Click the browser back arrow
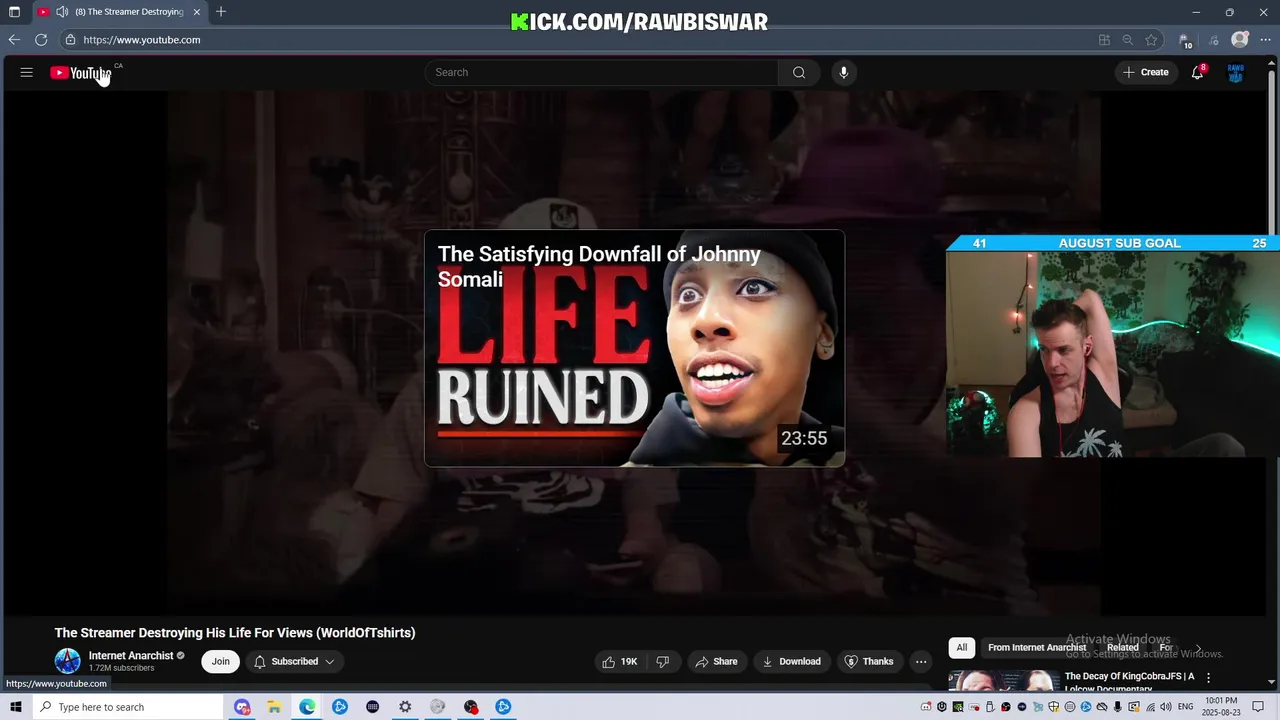The height and width of the screenshot is (720, 1280). coord(14,40)
